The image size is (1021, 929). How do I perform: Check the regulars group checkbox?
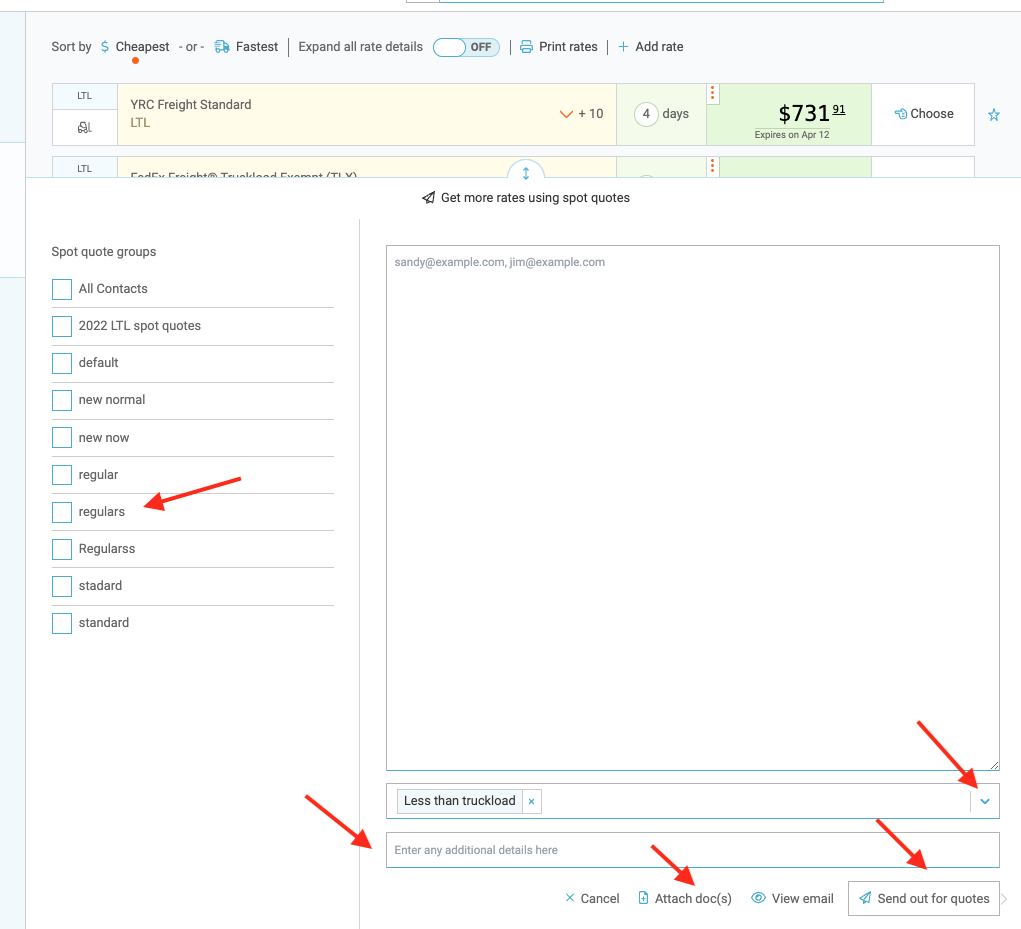click(x=62, y=512)
